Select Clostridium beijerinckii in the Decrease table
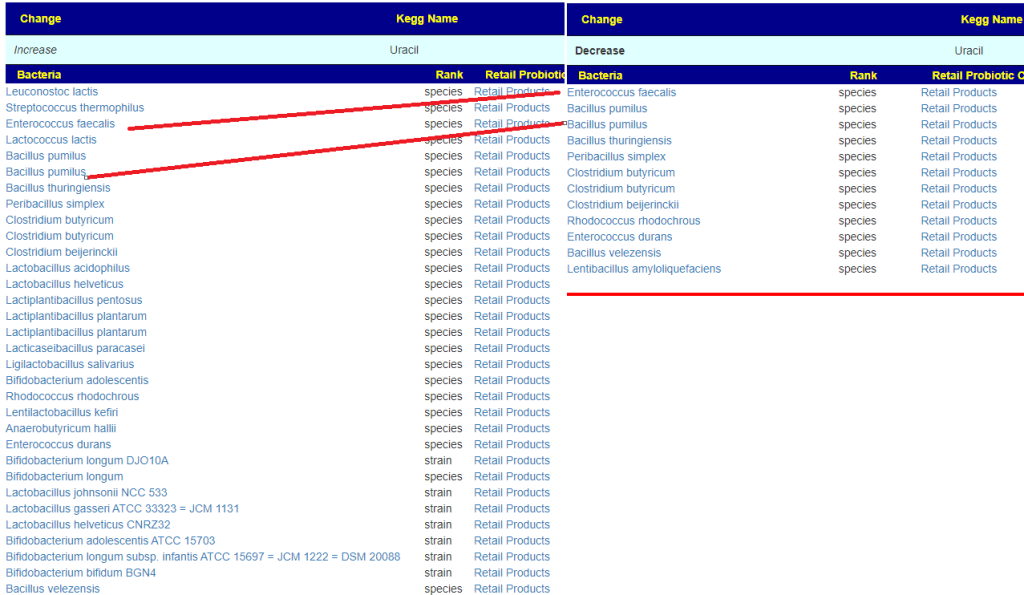 pyautogui.click(x=622, y=204)
